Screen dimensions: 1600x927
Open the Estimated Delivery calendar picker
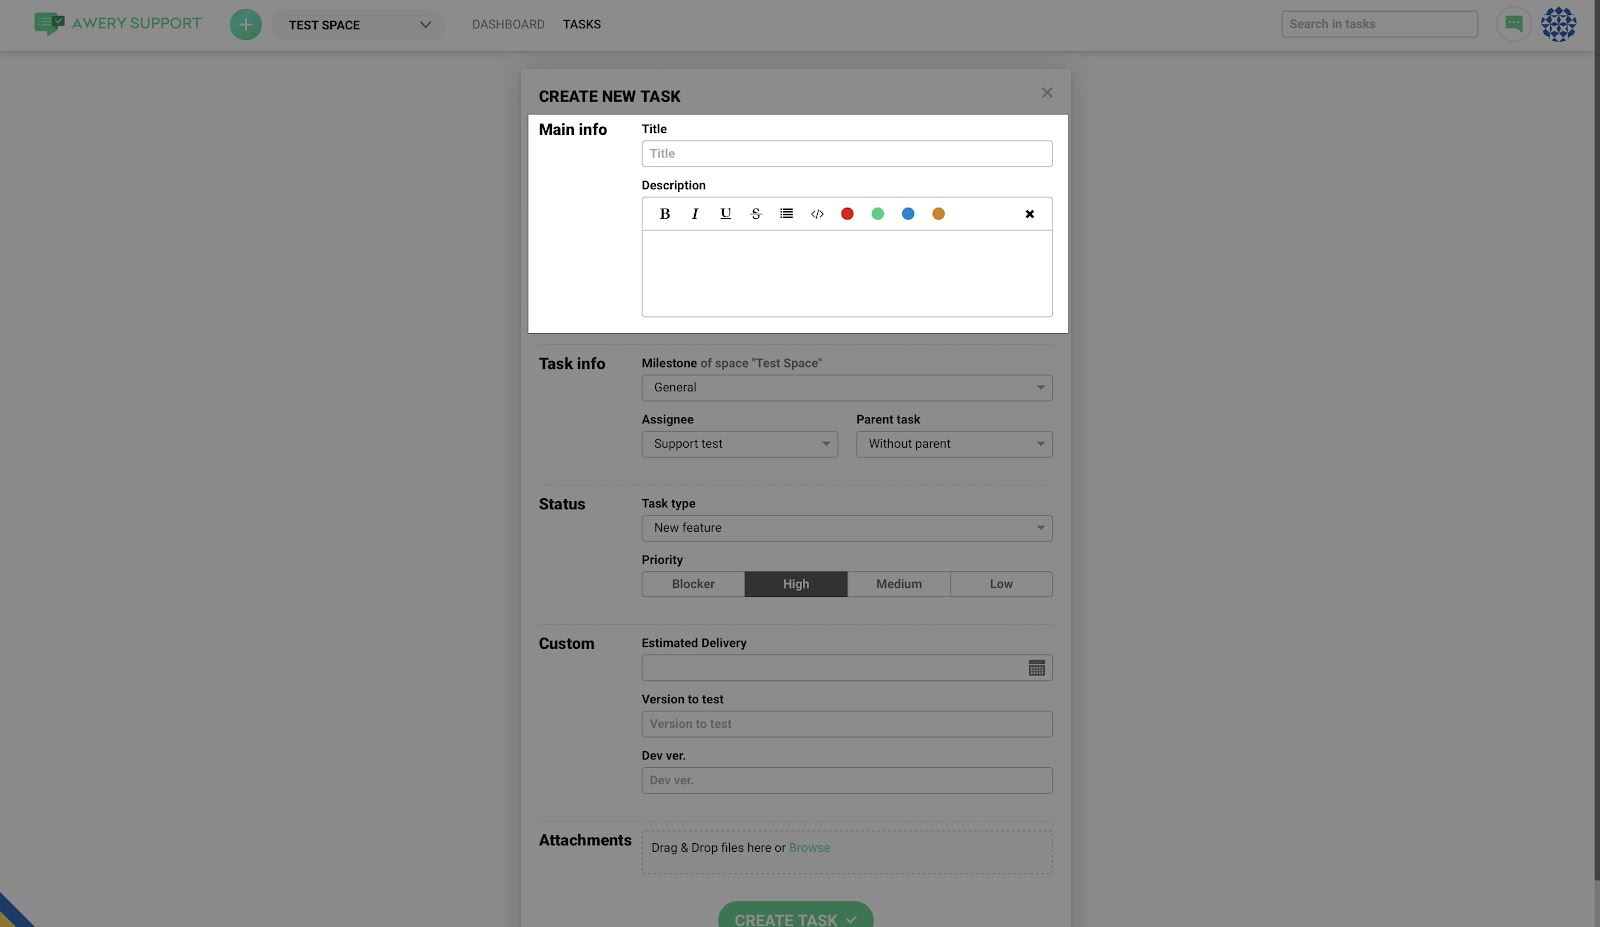[x=1037, y=668]
